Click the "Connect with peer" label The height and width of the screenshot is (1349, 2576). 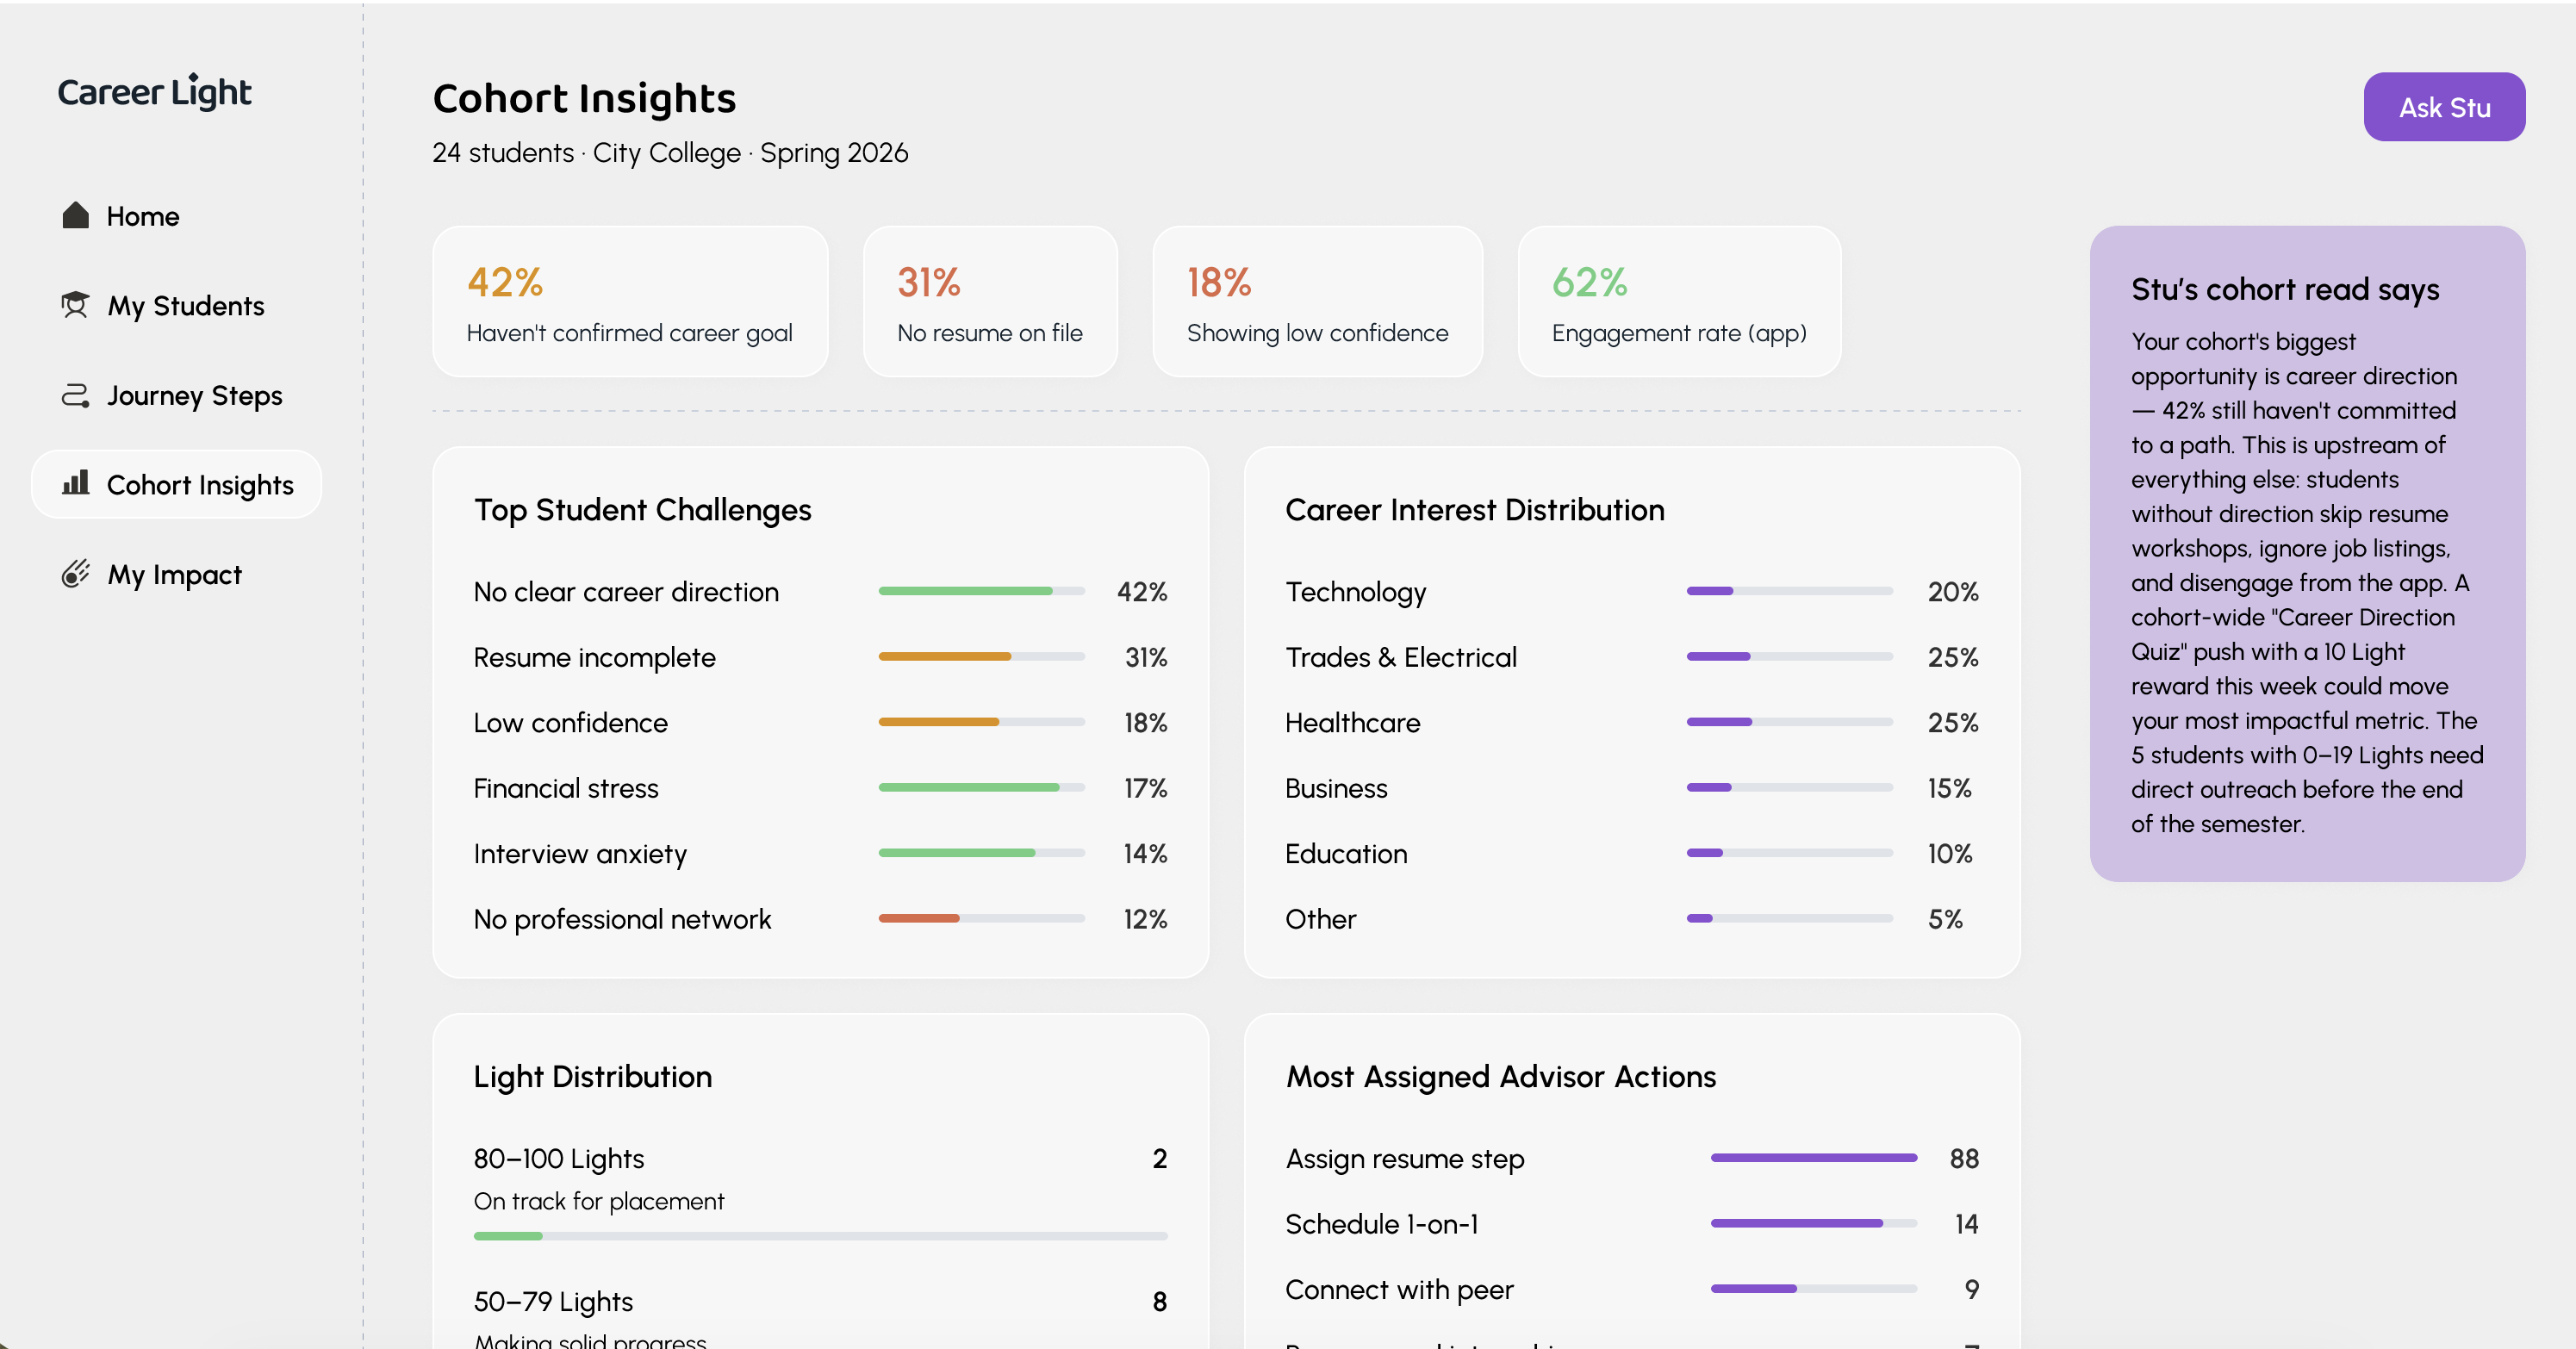coord(1399,1290)
